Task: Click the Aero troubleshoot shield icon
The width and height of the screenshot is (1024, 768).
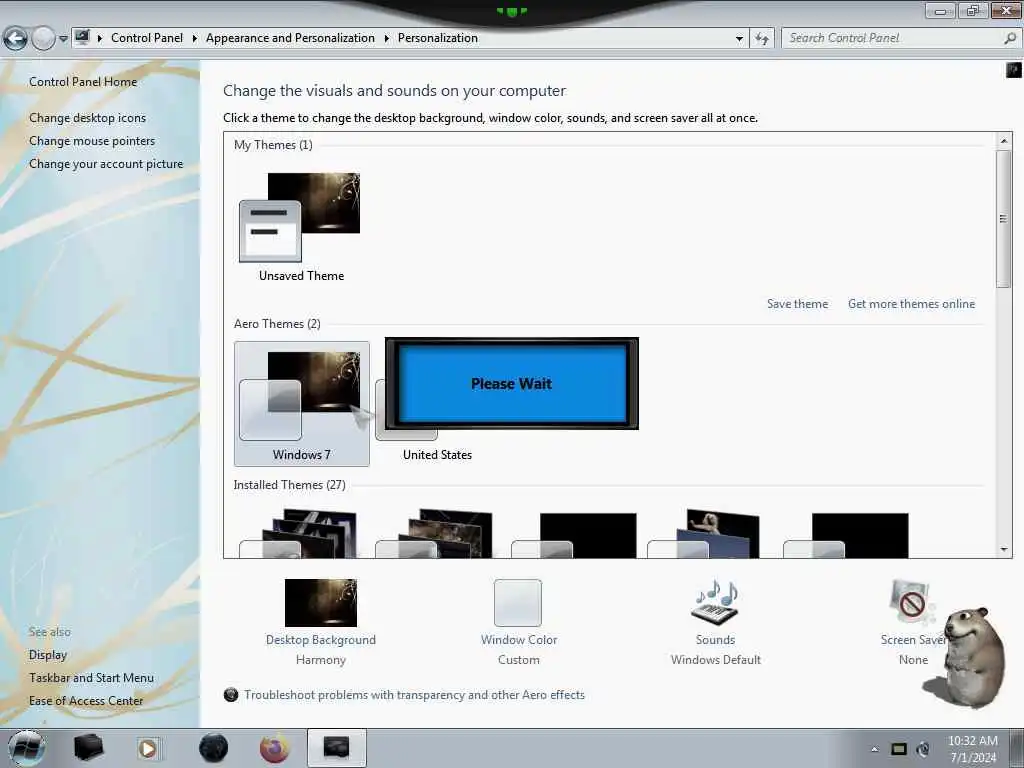Action: 231,695
